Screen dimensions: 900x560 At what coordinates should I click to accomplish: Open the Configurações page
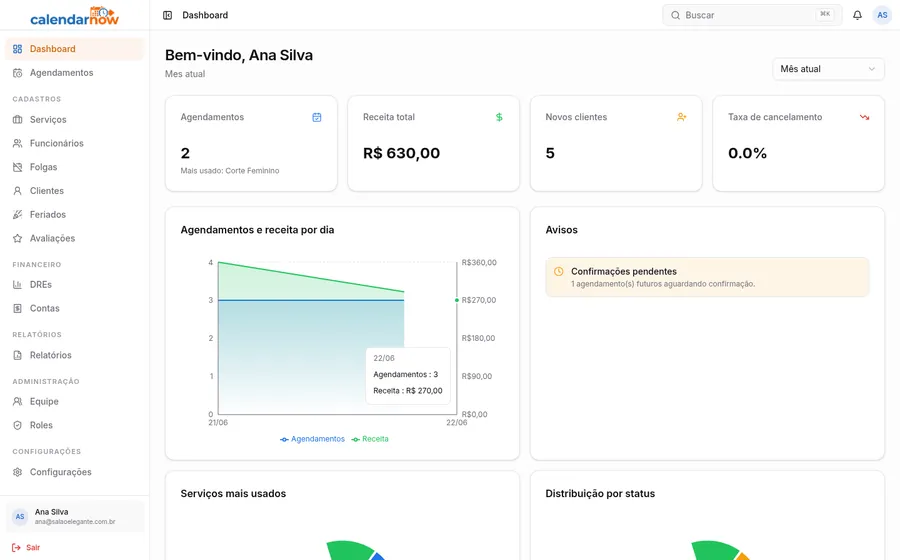pyautogui.click(x=75, y=472)
